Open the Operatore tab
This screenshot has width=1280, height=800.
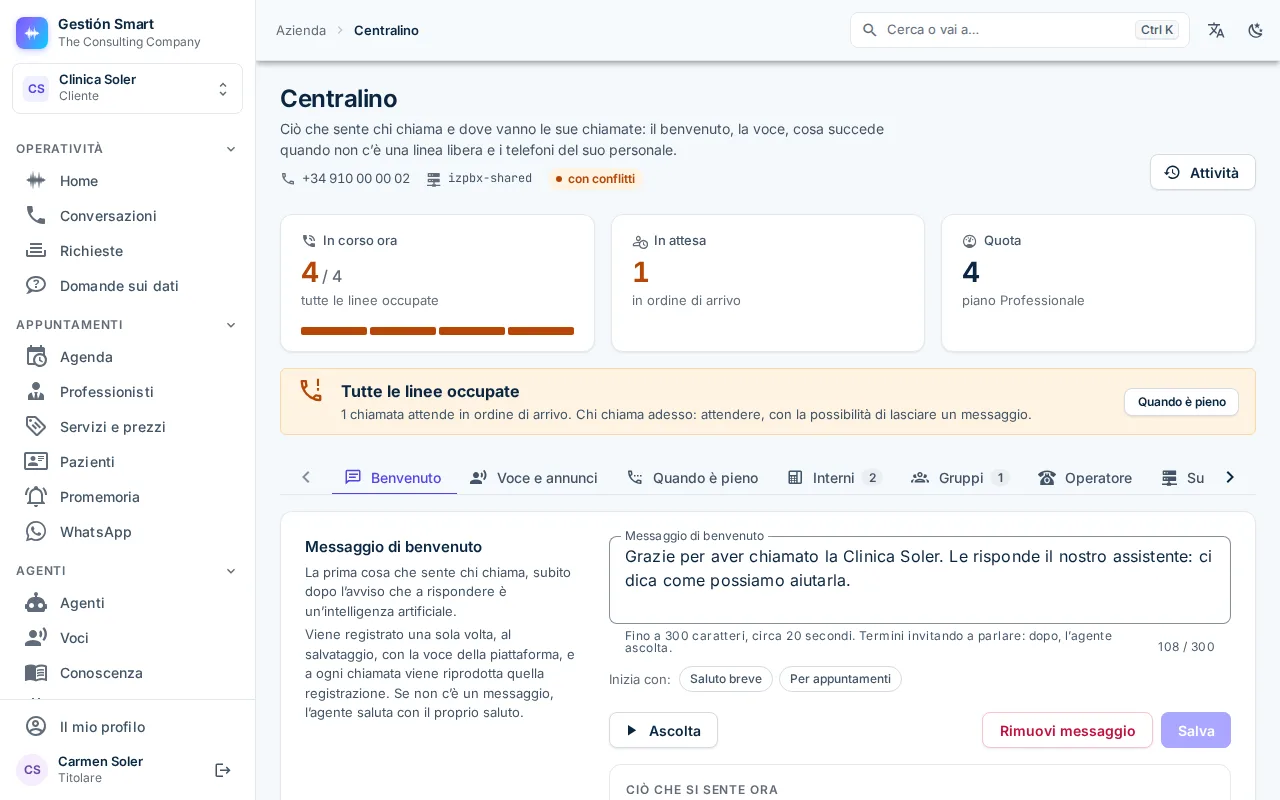click(1085, 478)
